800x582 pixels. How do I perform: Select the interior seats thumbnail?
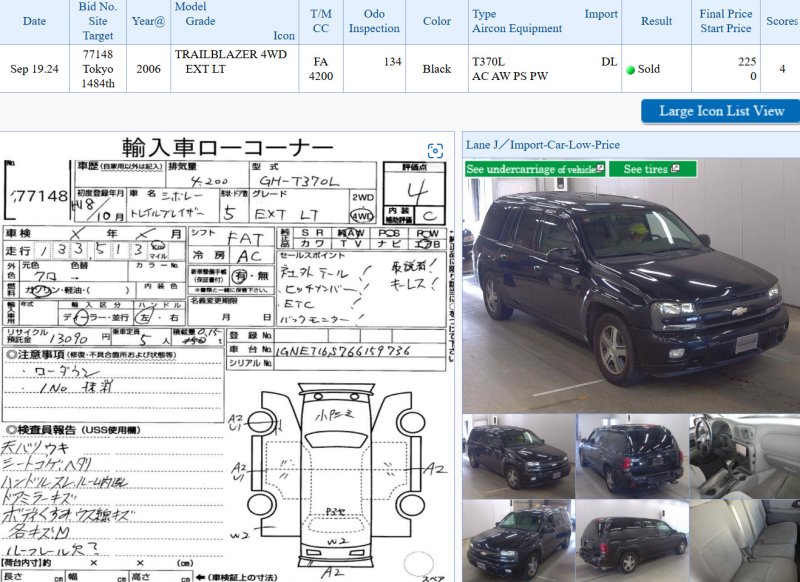pyautogui.click(x=743, y=540)
